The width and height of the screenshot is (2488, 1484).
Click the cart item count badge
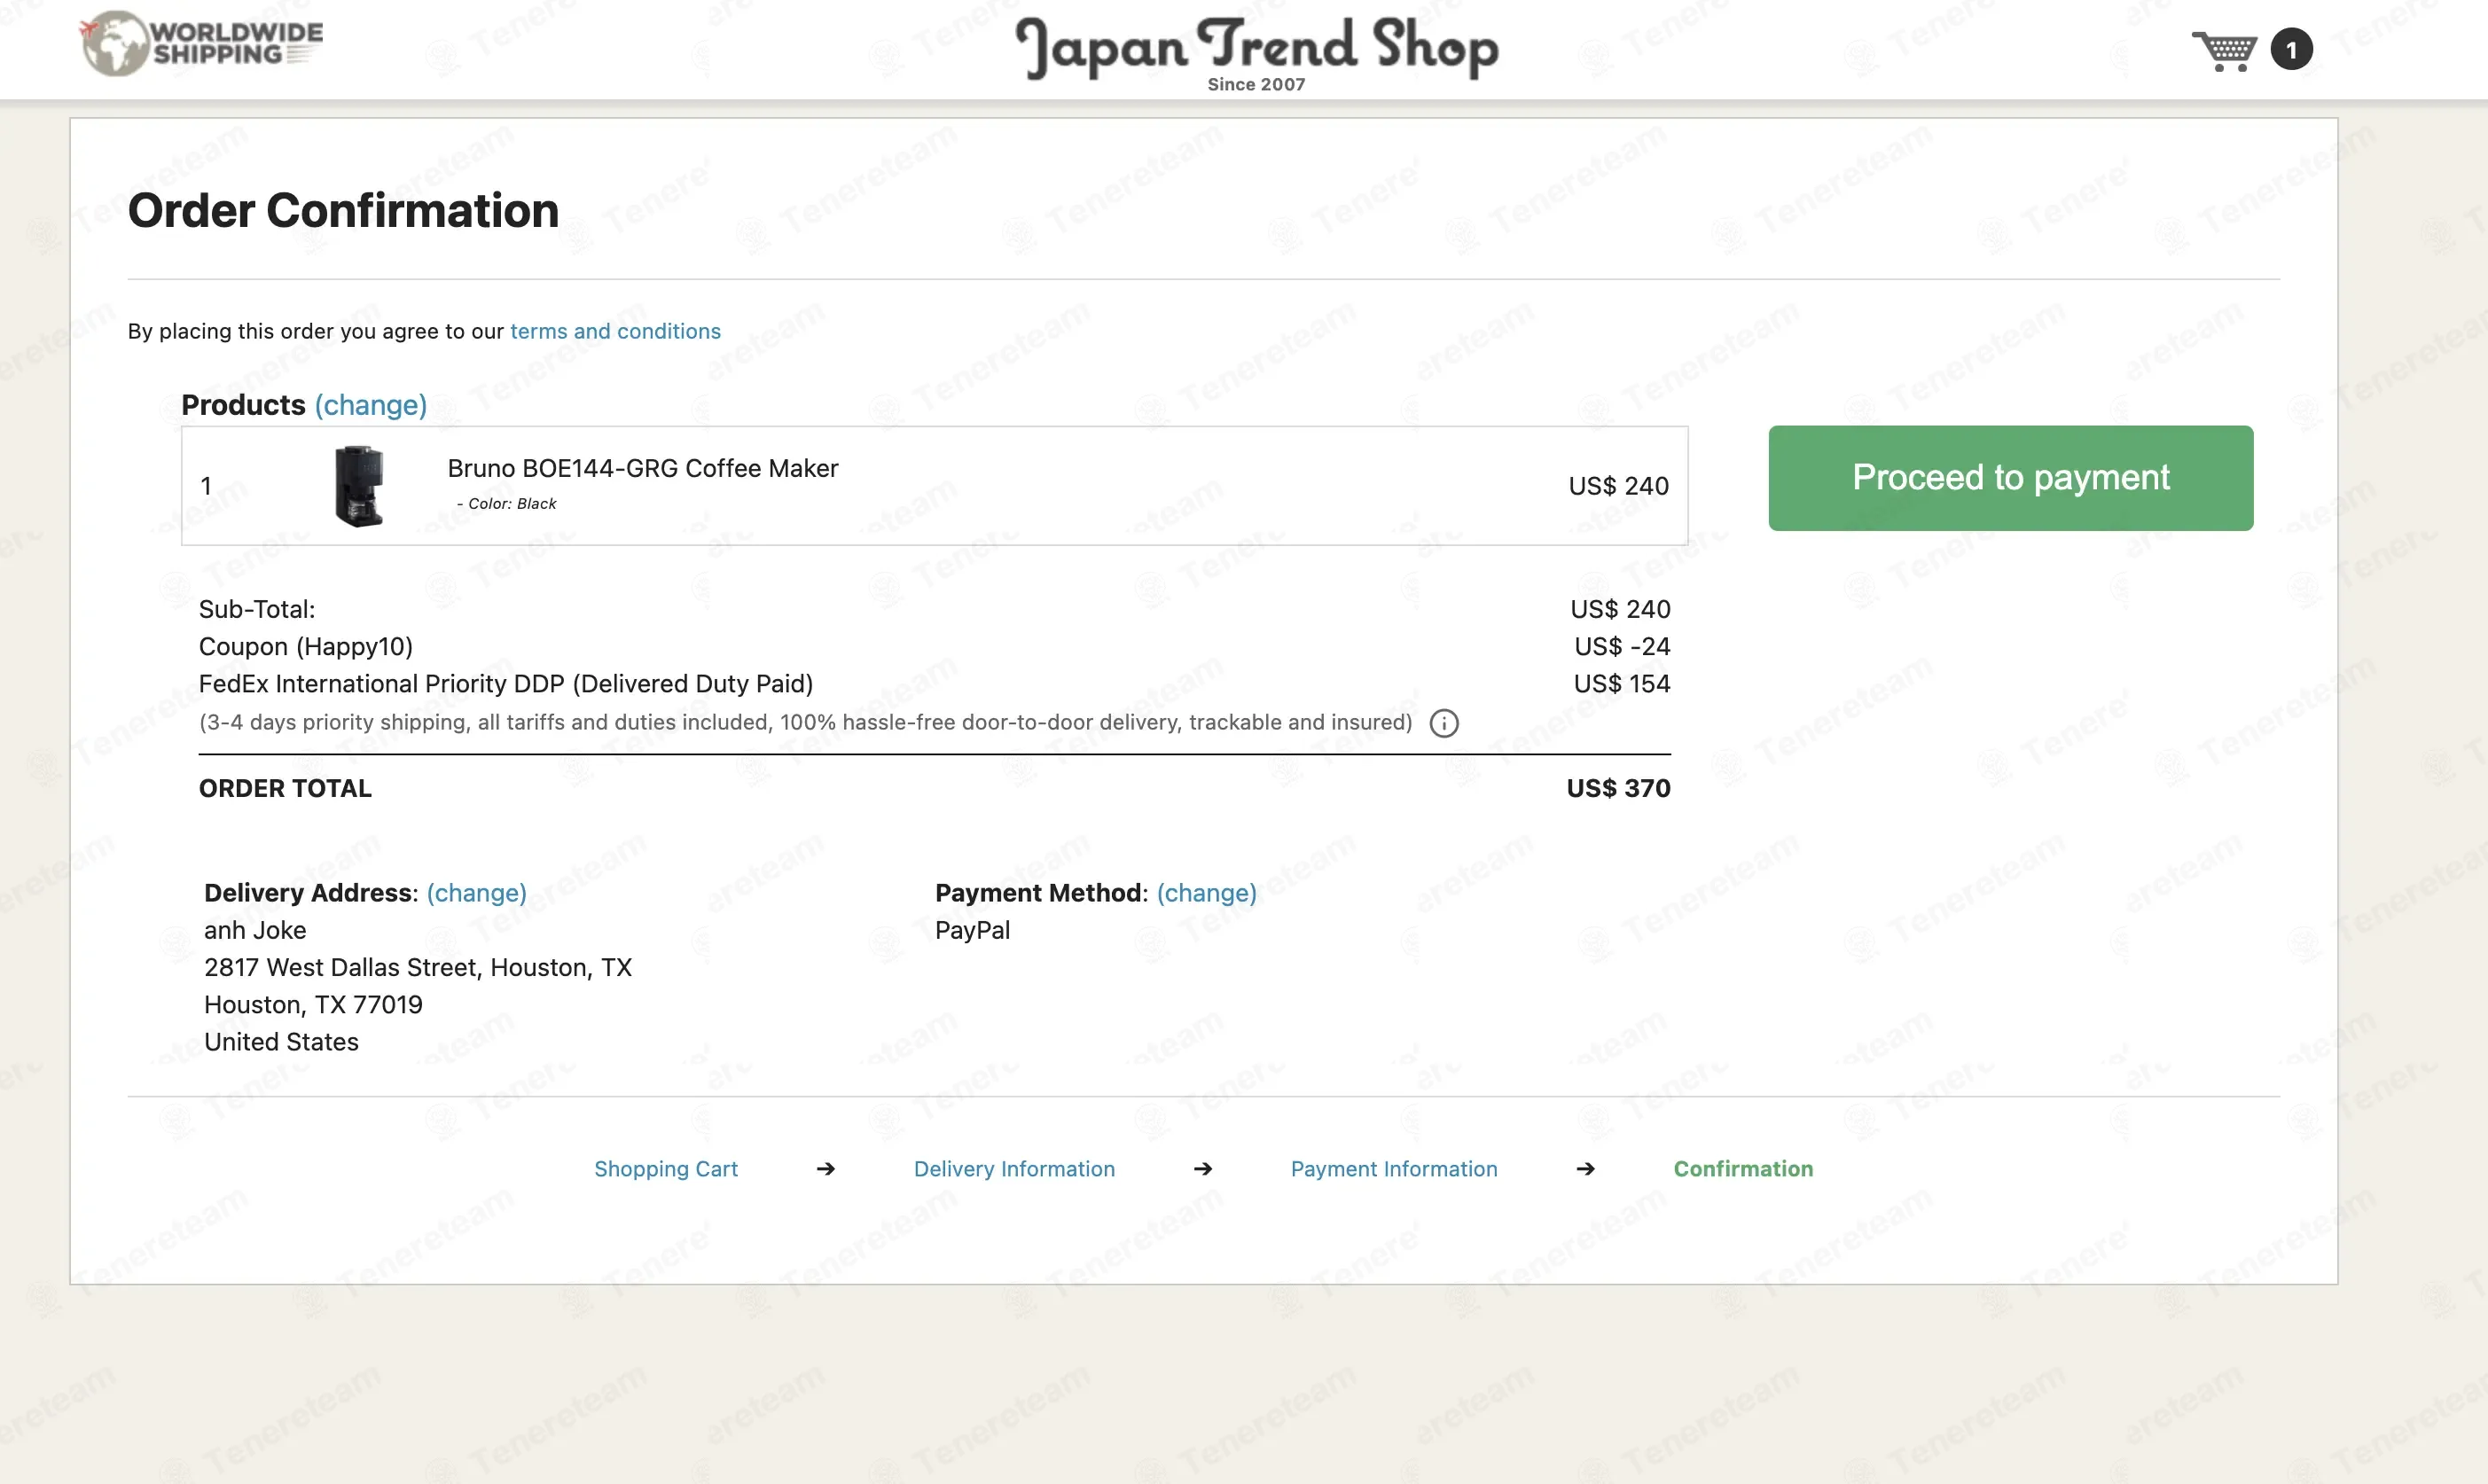point(2291,49)
